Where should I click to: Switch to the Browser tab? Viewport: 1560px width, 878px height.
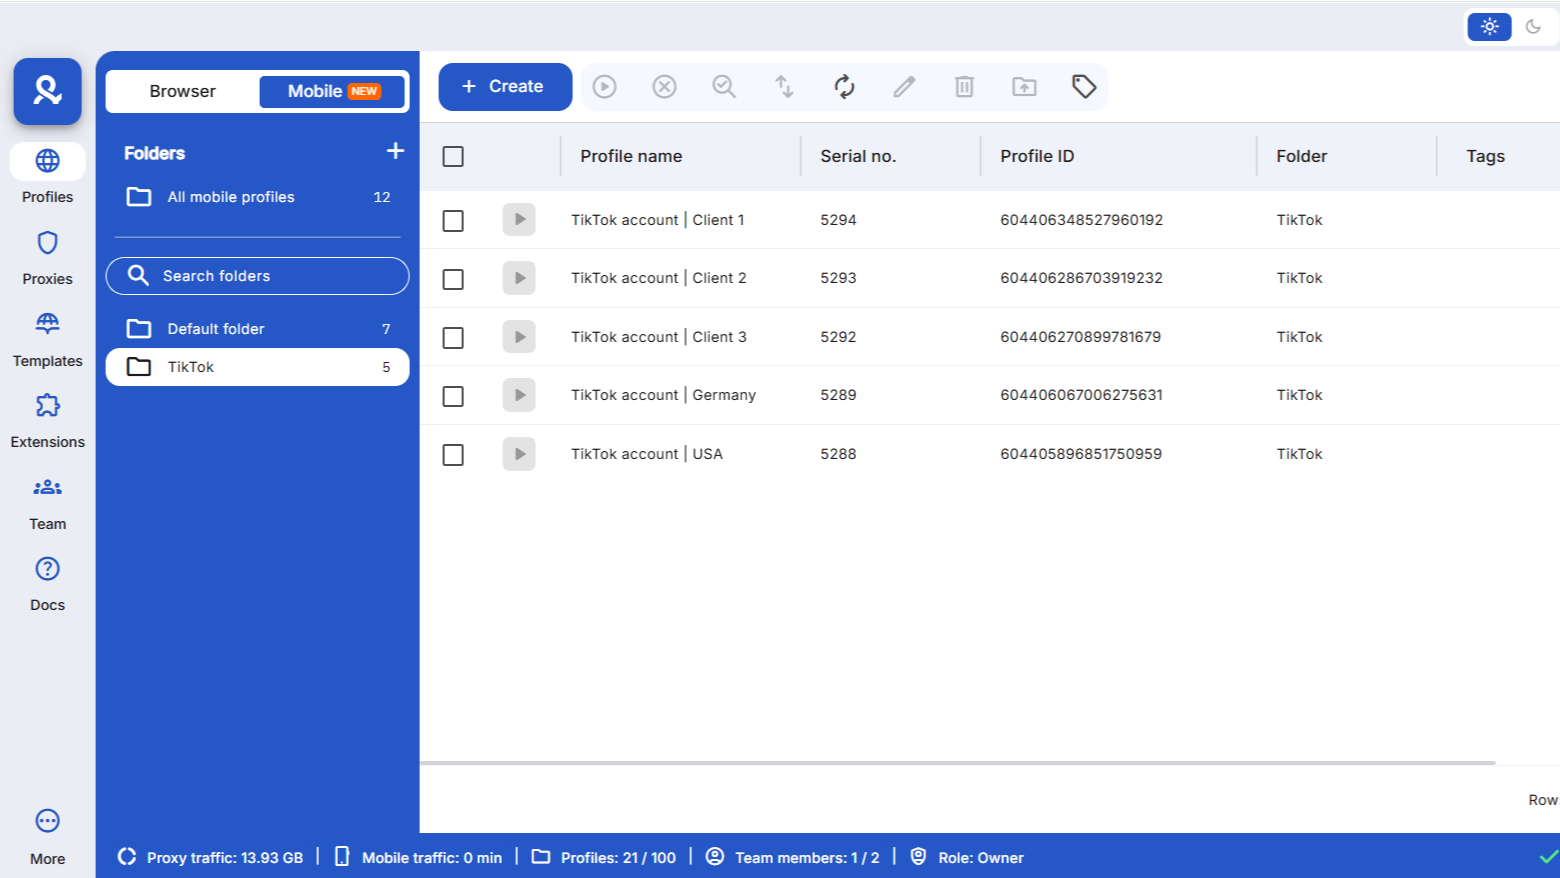pyautogui.click(x=183, y=91)
